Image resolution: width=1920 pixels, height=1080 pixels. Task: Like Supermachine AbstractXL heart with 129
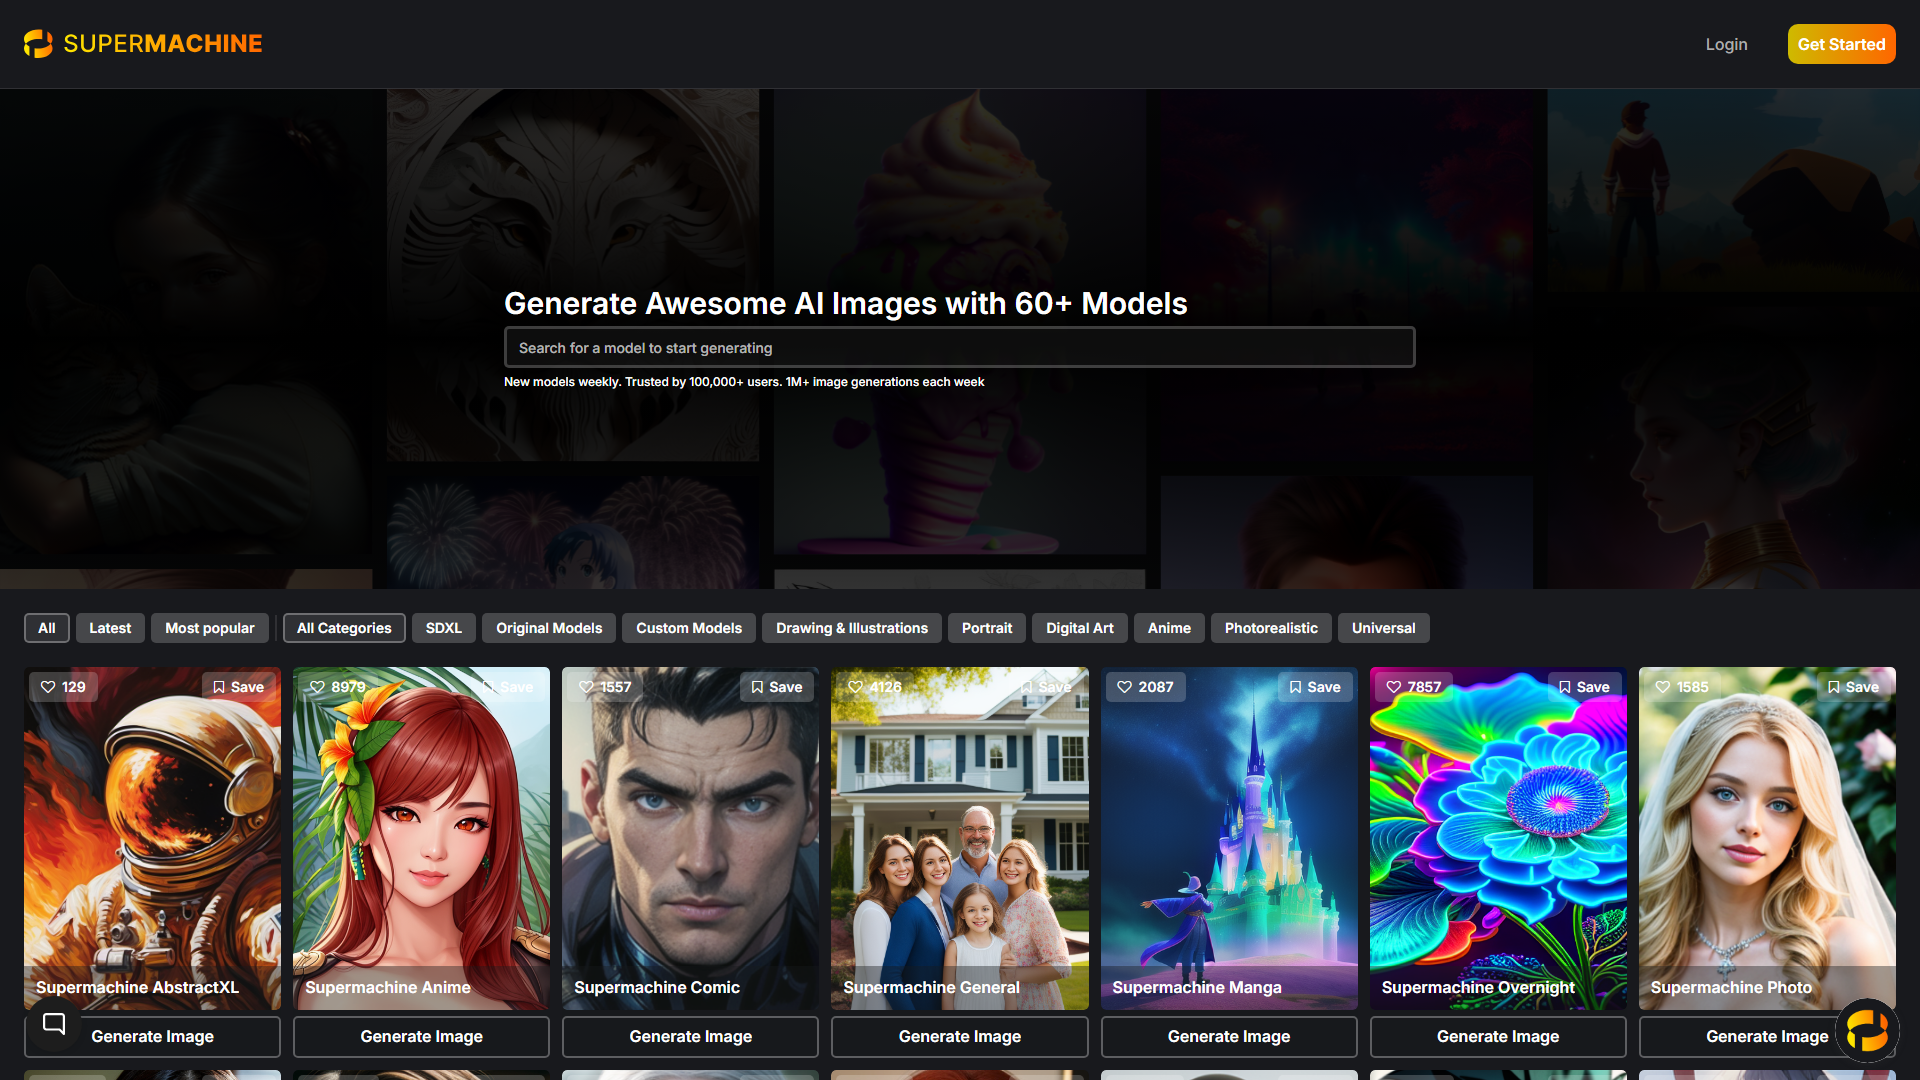click(x=63, y=687)
